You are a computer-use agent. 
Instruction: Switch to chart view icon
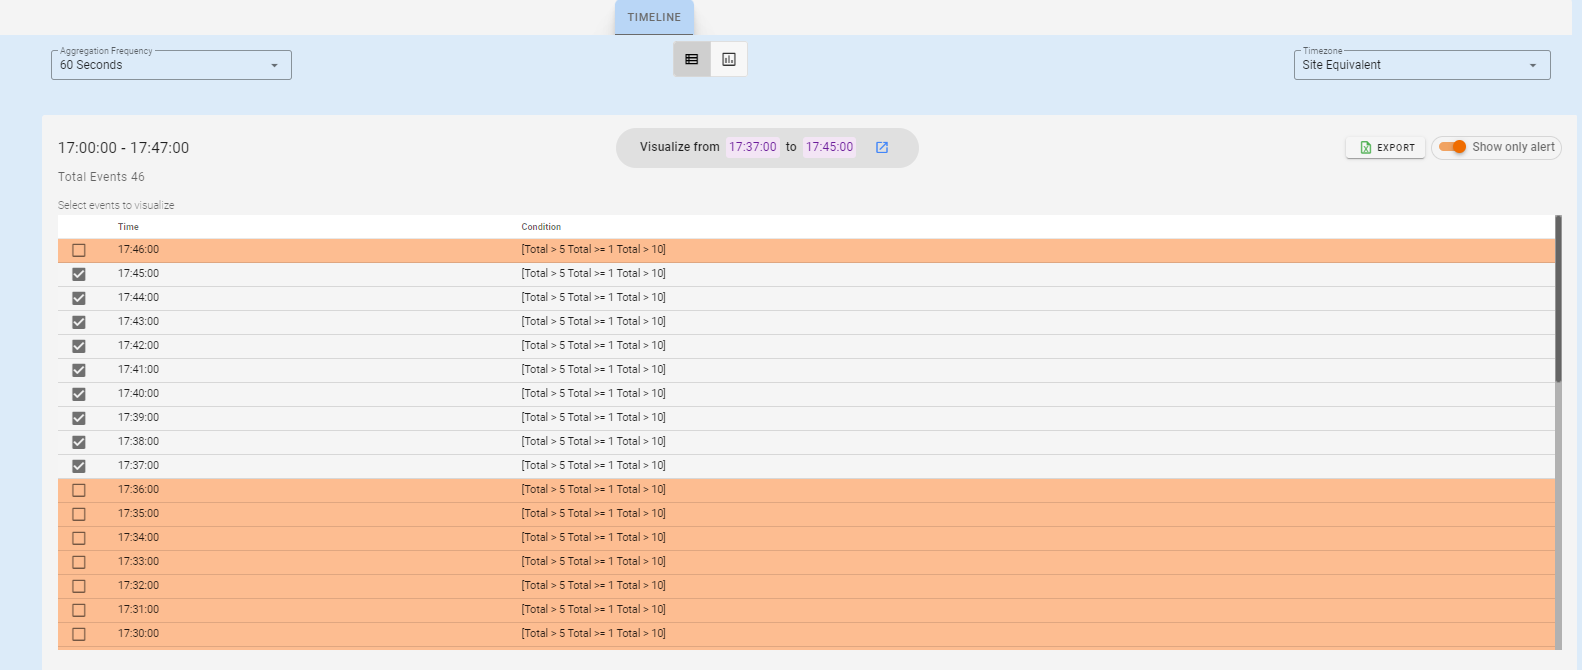pyautogui.click(x=729, y=60)
